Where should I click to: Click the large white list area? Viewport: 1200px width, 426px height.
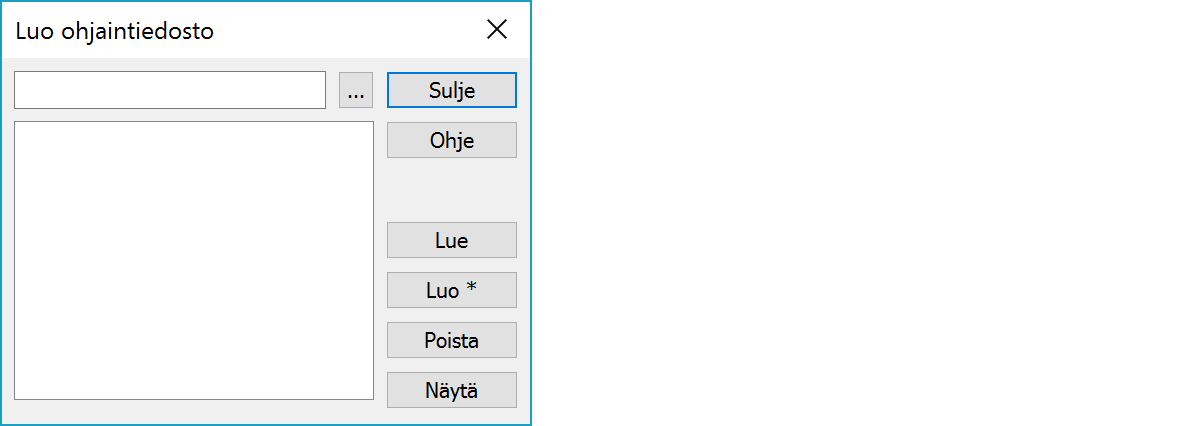[x=194, y=260]
